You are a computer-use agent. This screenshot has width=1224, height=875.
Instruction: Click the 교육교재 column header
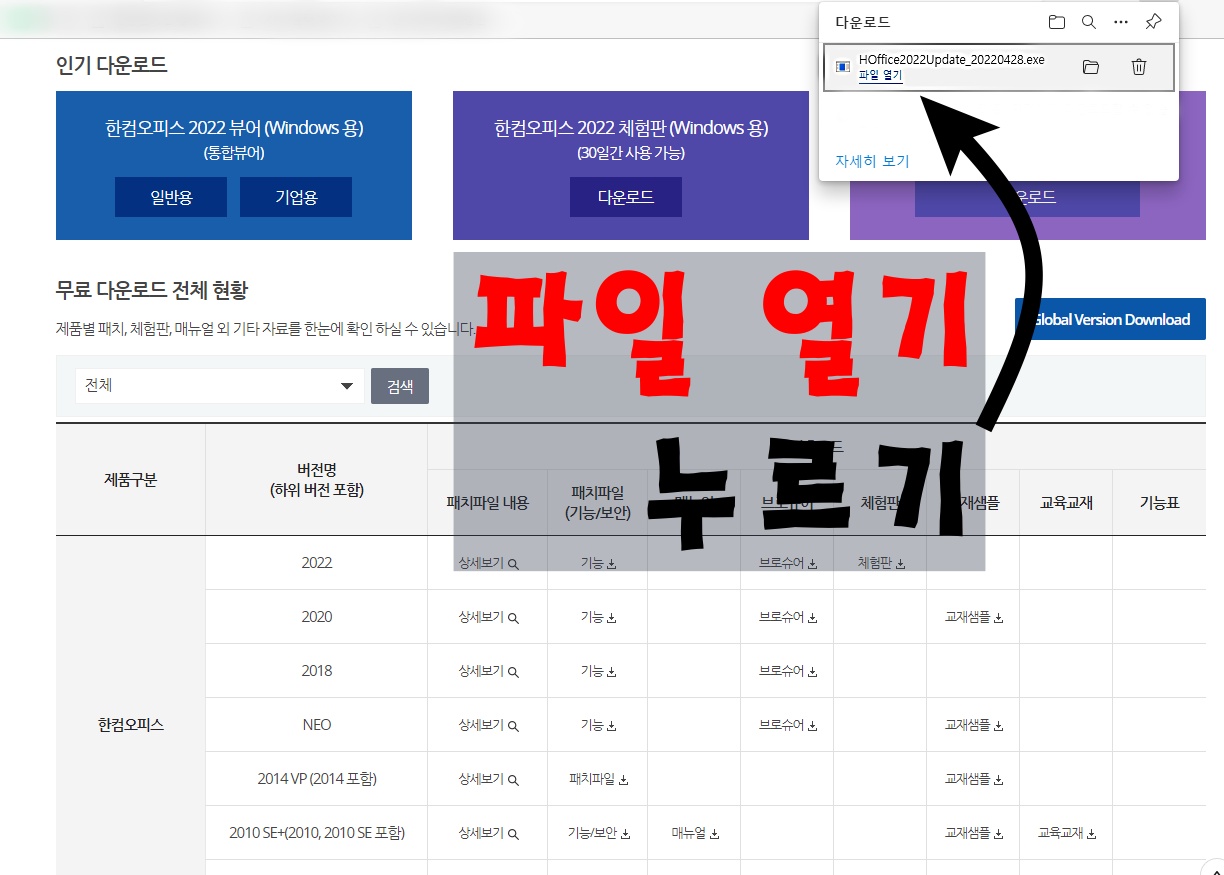pos(1066,503)
